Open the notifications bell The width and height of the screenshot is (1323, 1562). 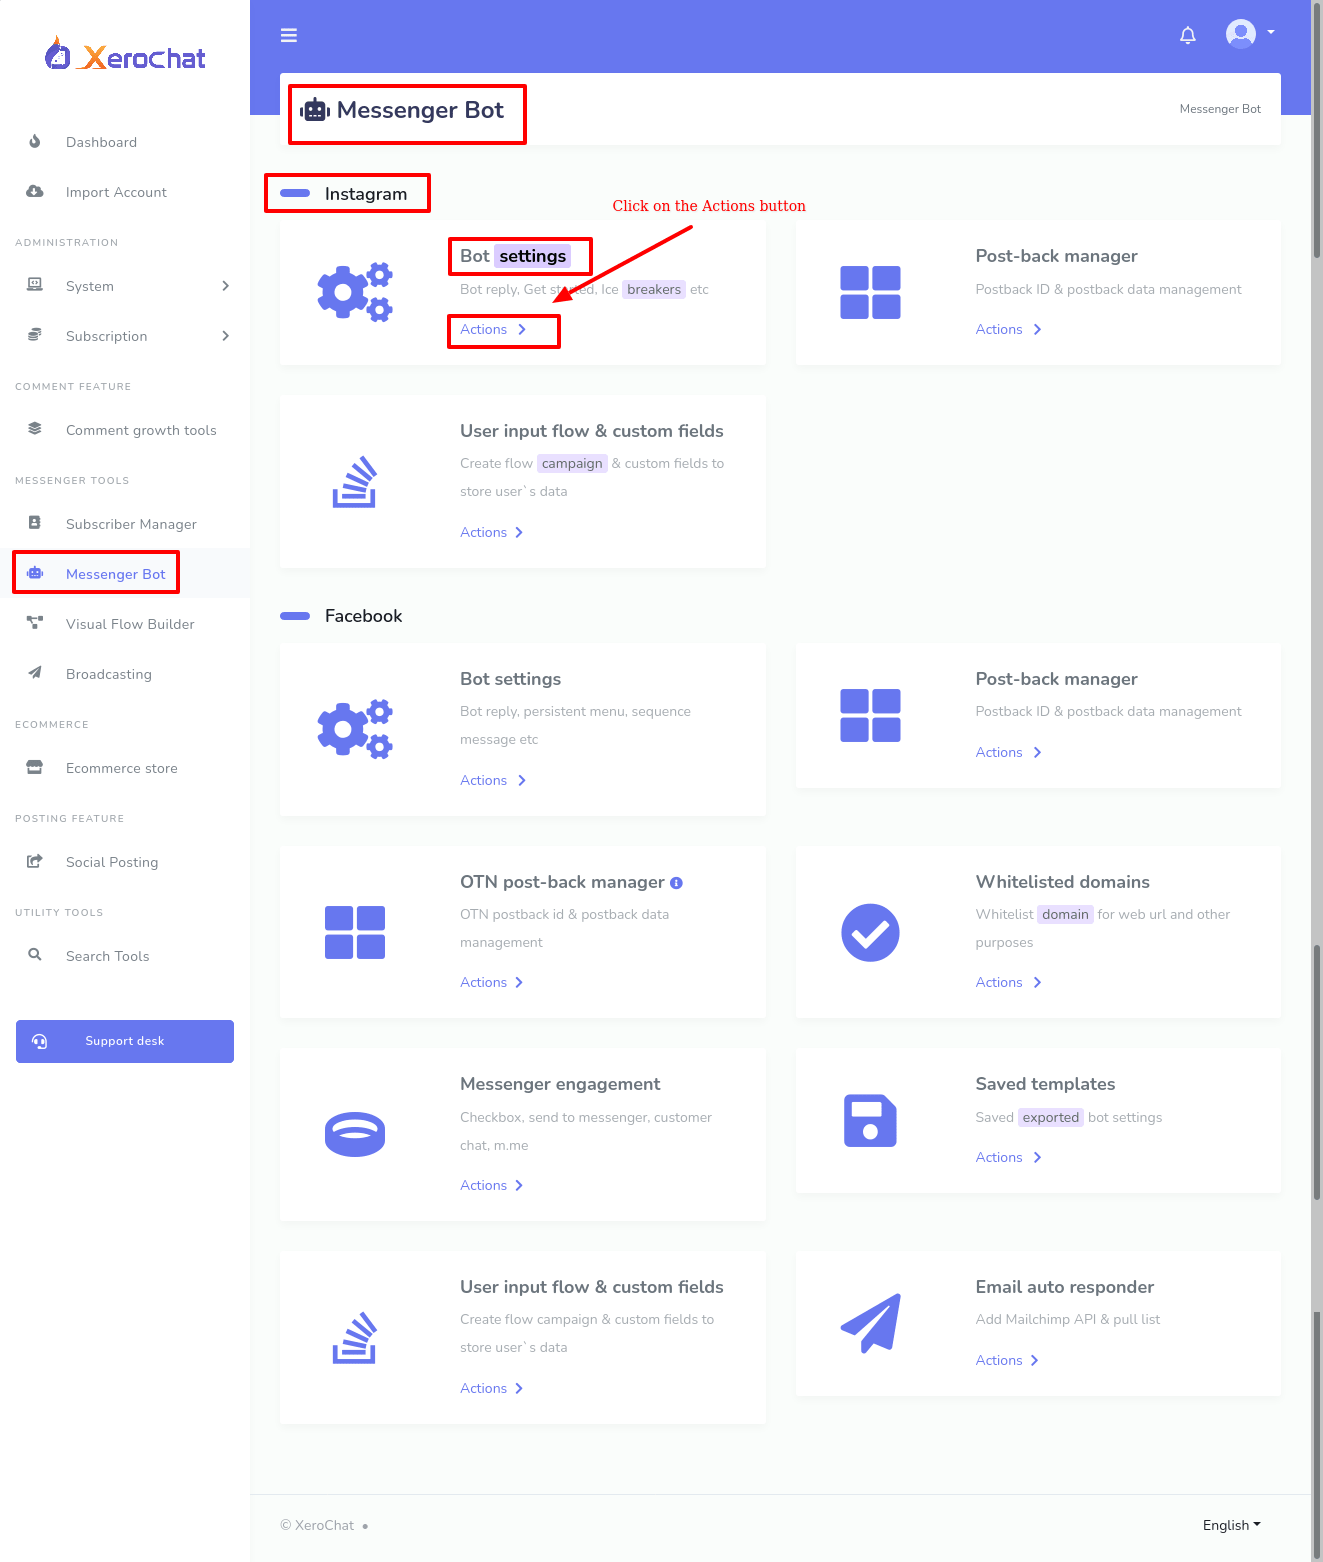[x=1188, y=35]
